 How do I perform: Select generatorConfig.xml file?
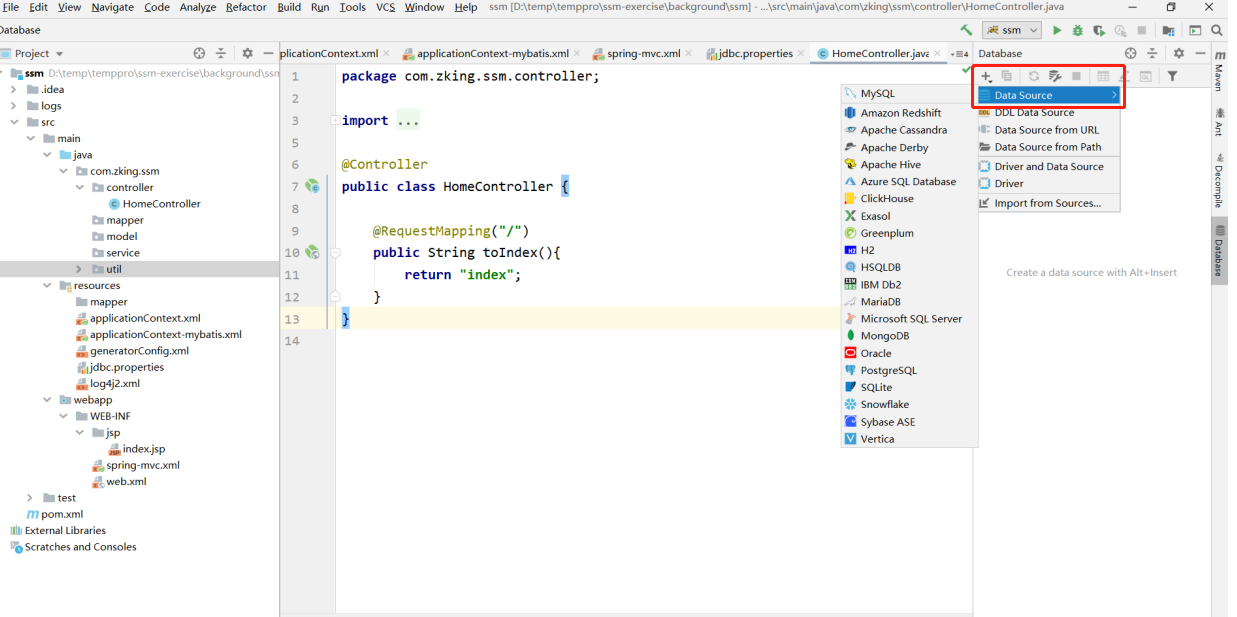(132, 351)
